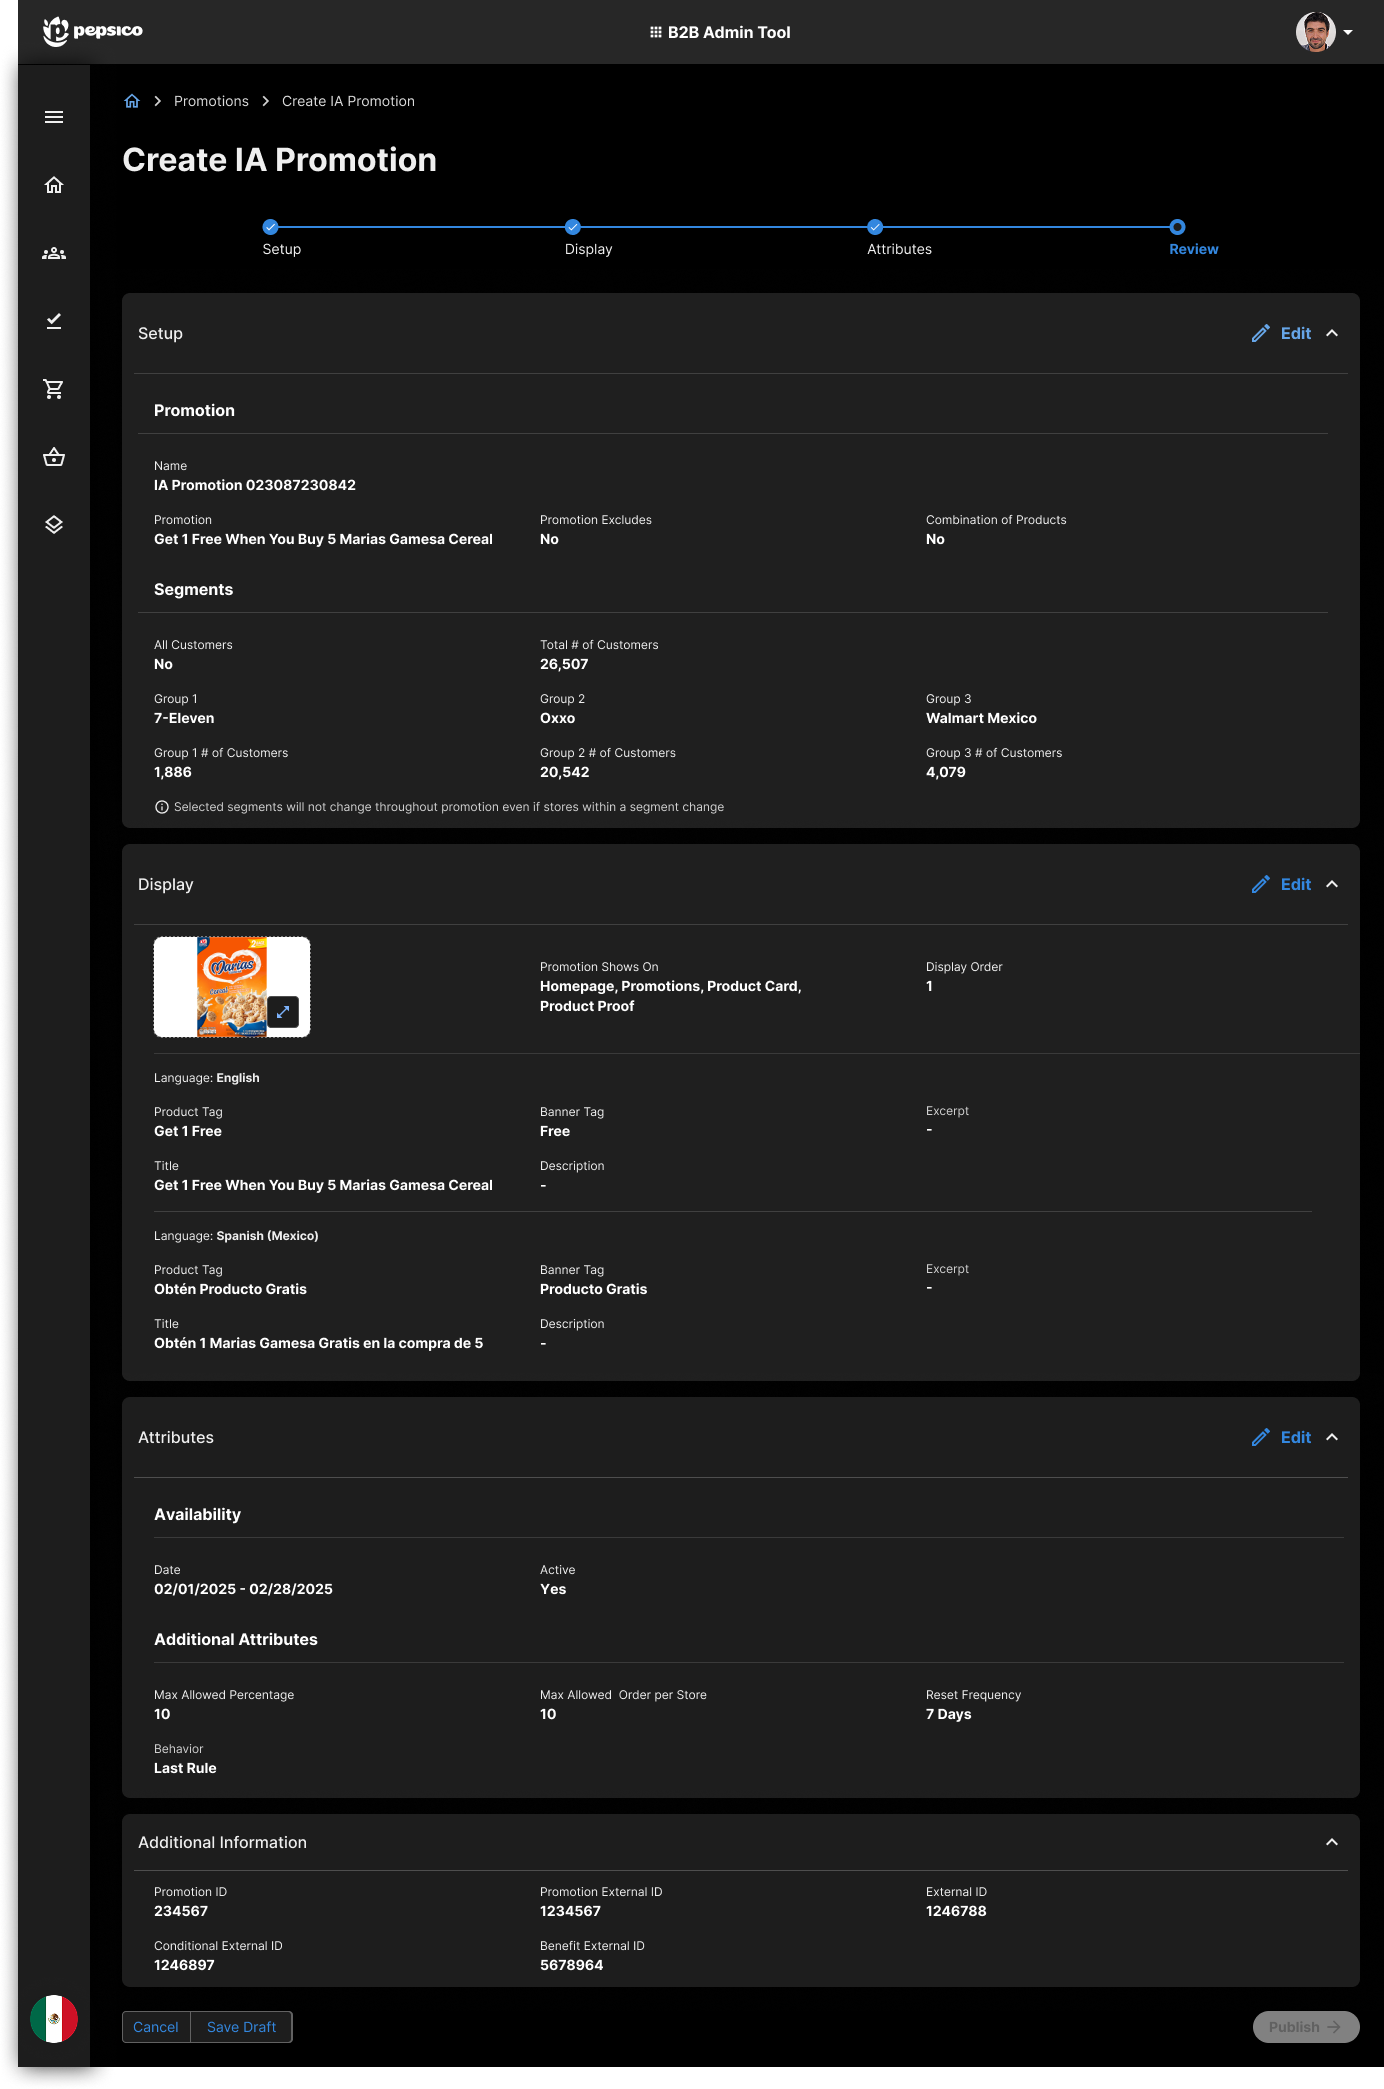Select the checkmark tasks icon in sidebar
The image size is (1384, 2089).
pos(54,321)
